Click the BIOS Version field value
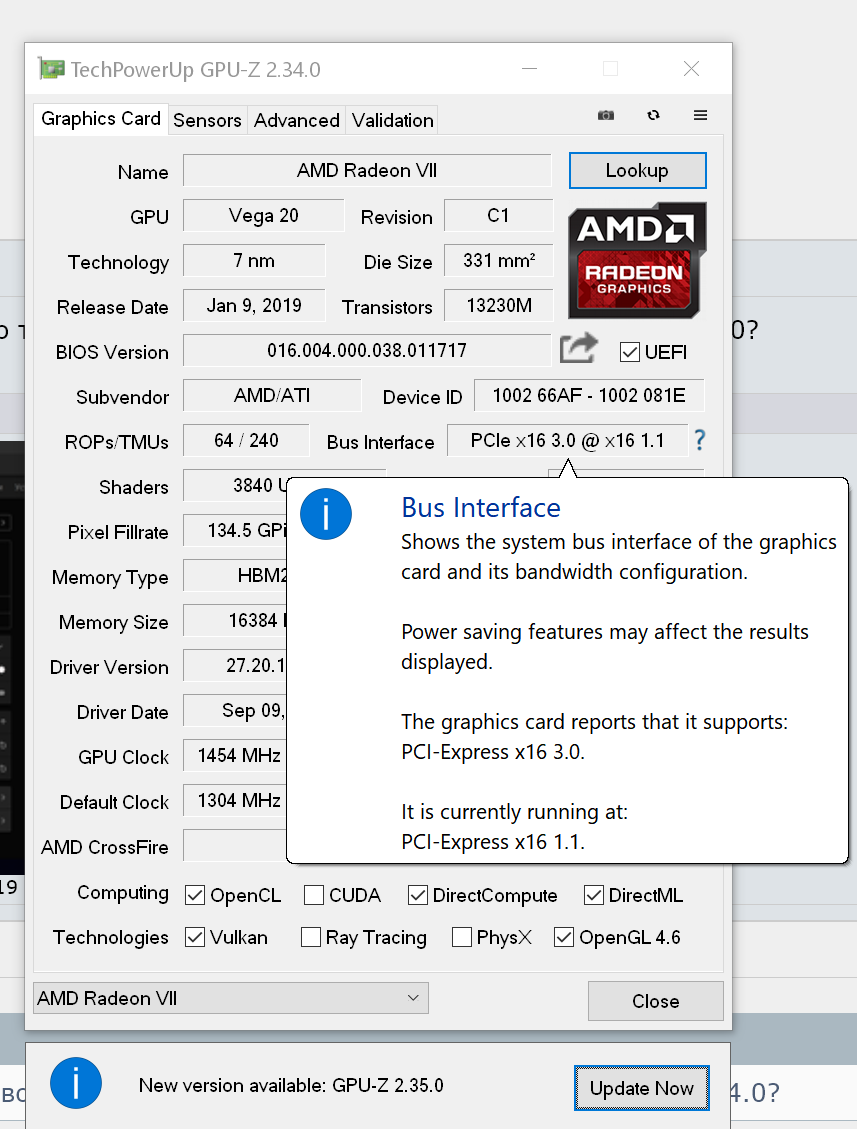Screen dimensions: 857x1129 point(367,351)
